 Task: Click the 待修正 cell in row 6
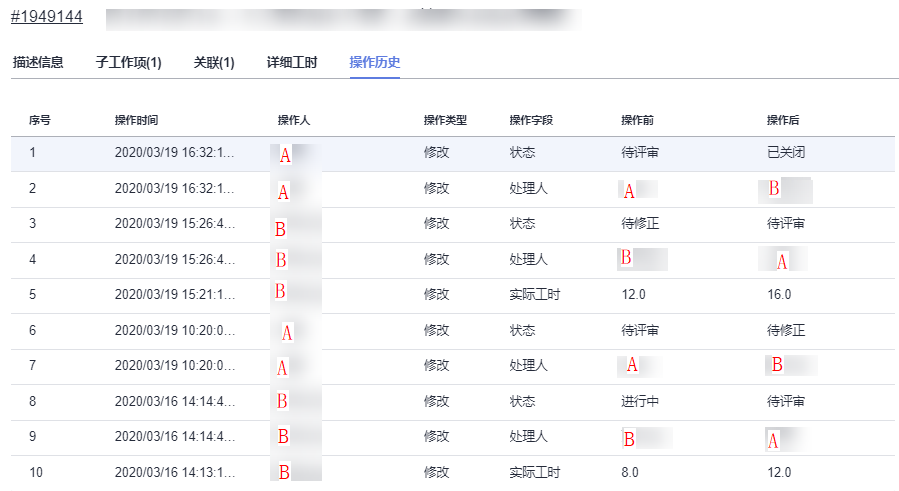pos(786,330)
